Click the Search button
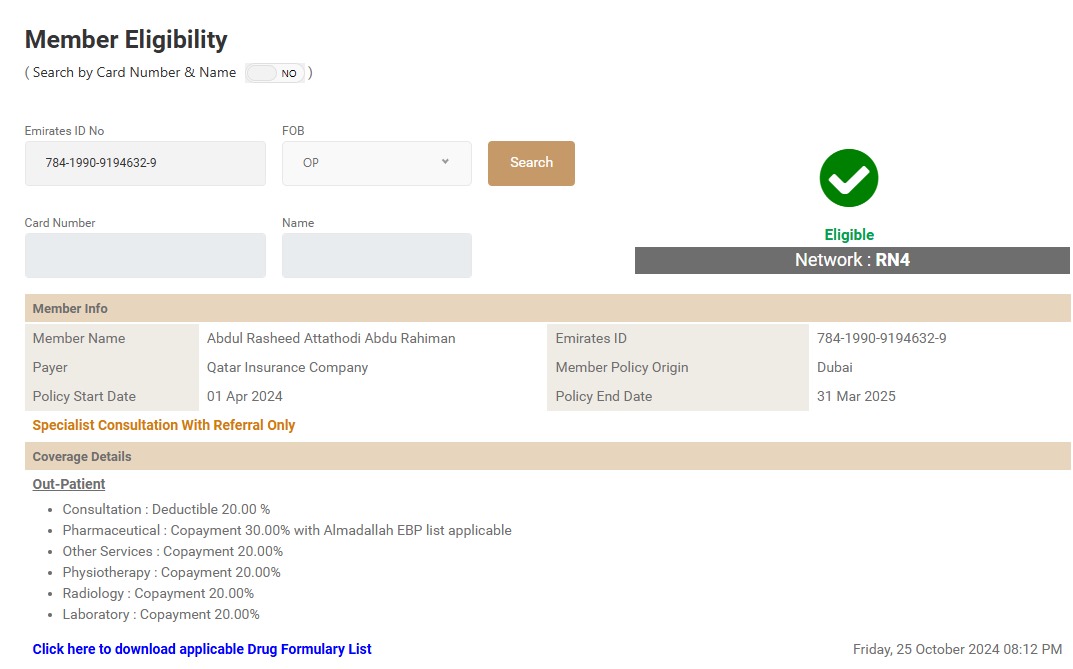The image size is (1073, 669). (531, 163)
